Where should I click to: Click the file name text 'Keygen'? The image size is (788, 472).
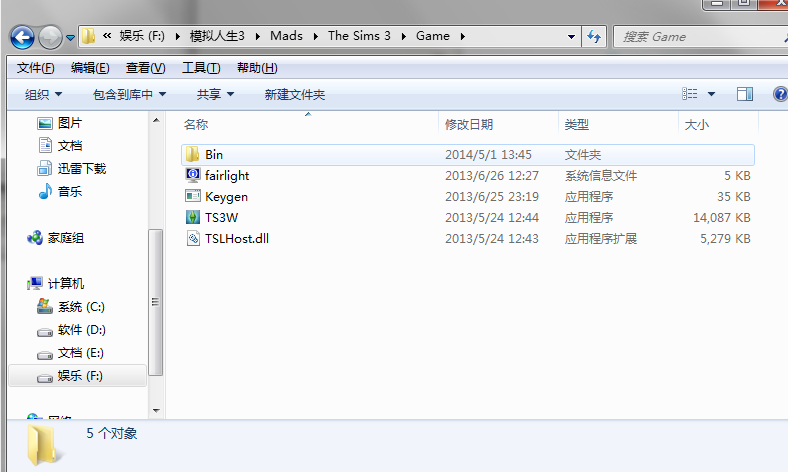226,197
